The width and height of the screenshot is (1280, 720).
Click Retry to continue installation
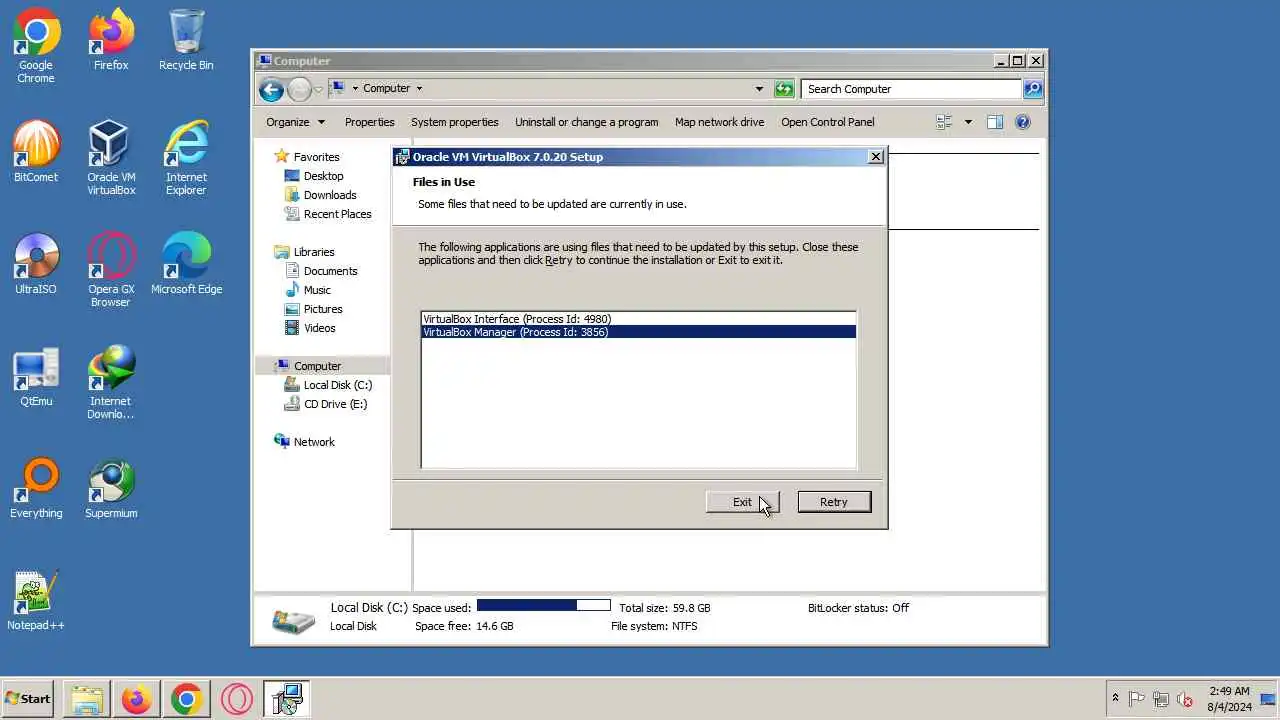click(x=834, y=502)
